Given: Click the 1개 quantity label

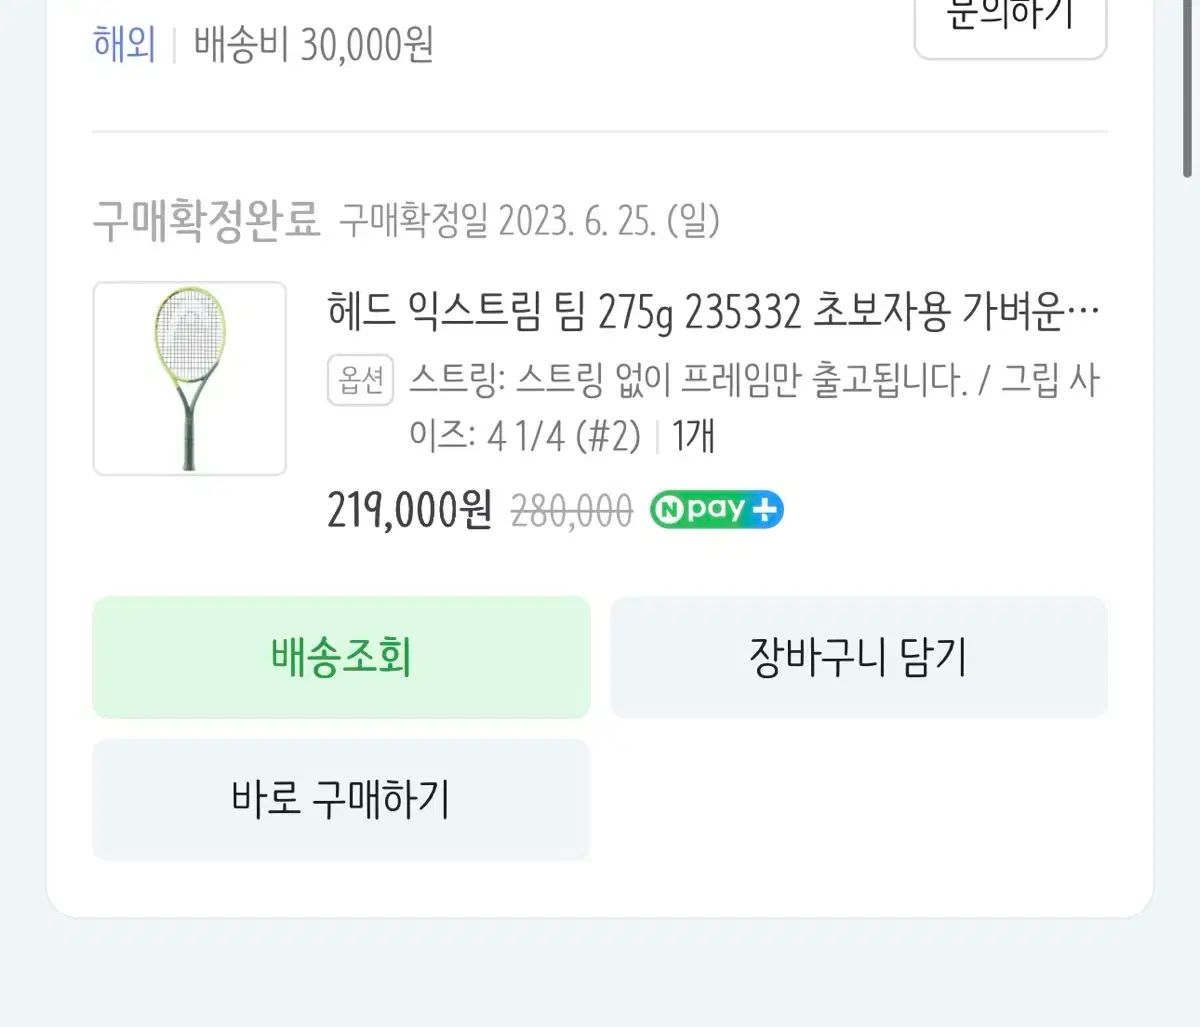Looking at the screenshot, I should point(693,436).
